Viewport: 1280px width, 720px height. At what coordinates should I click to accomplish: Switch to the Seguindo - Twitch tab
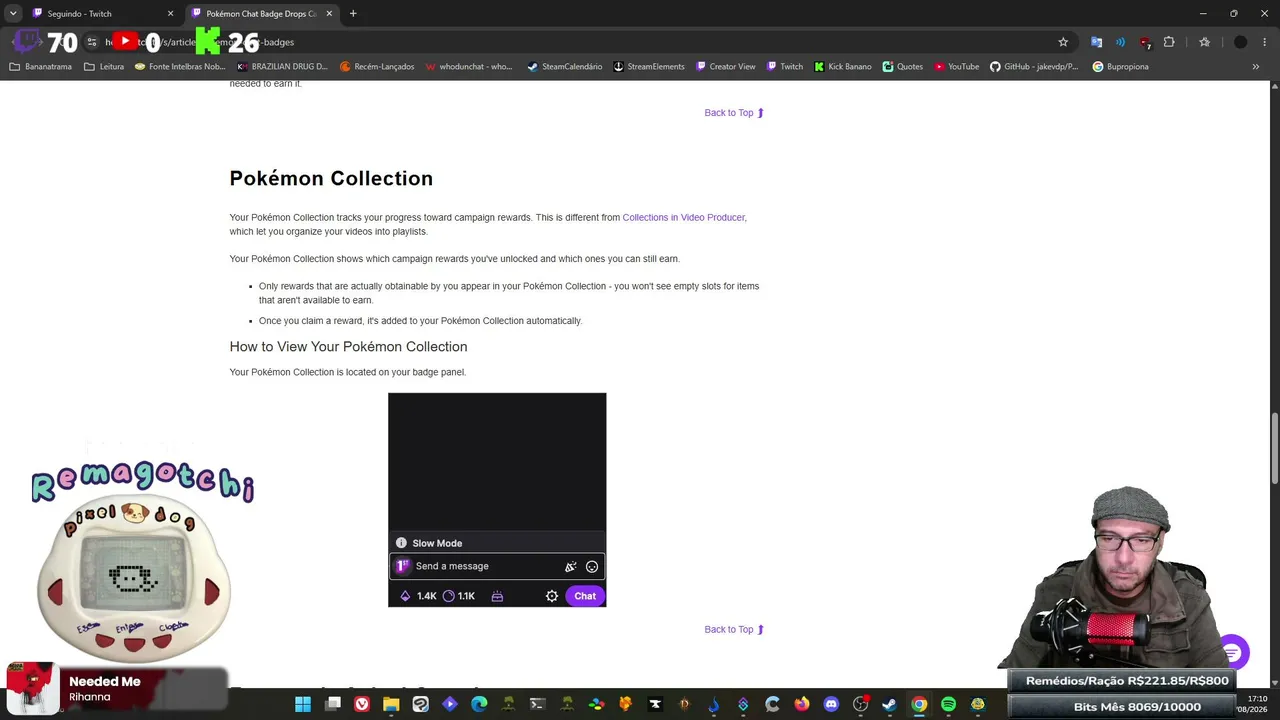(103, 14)
